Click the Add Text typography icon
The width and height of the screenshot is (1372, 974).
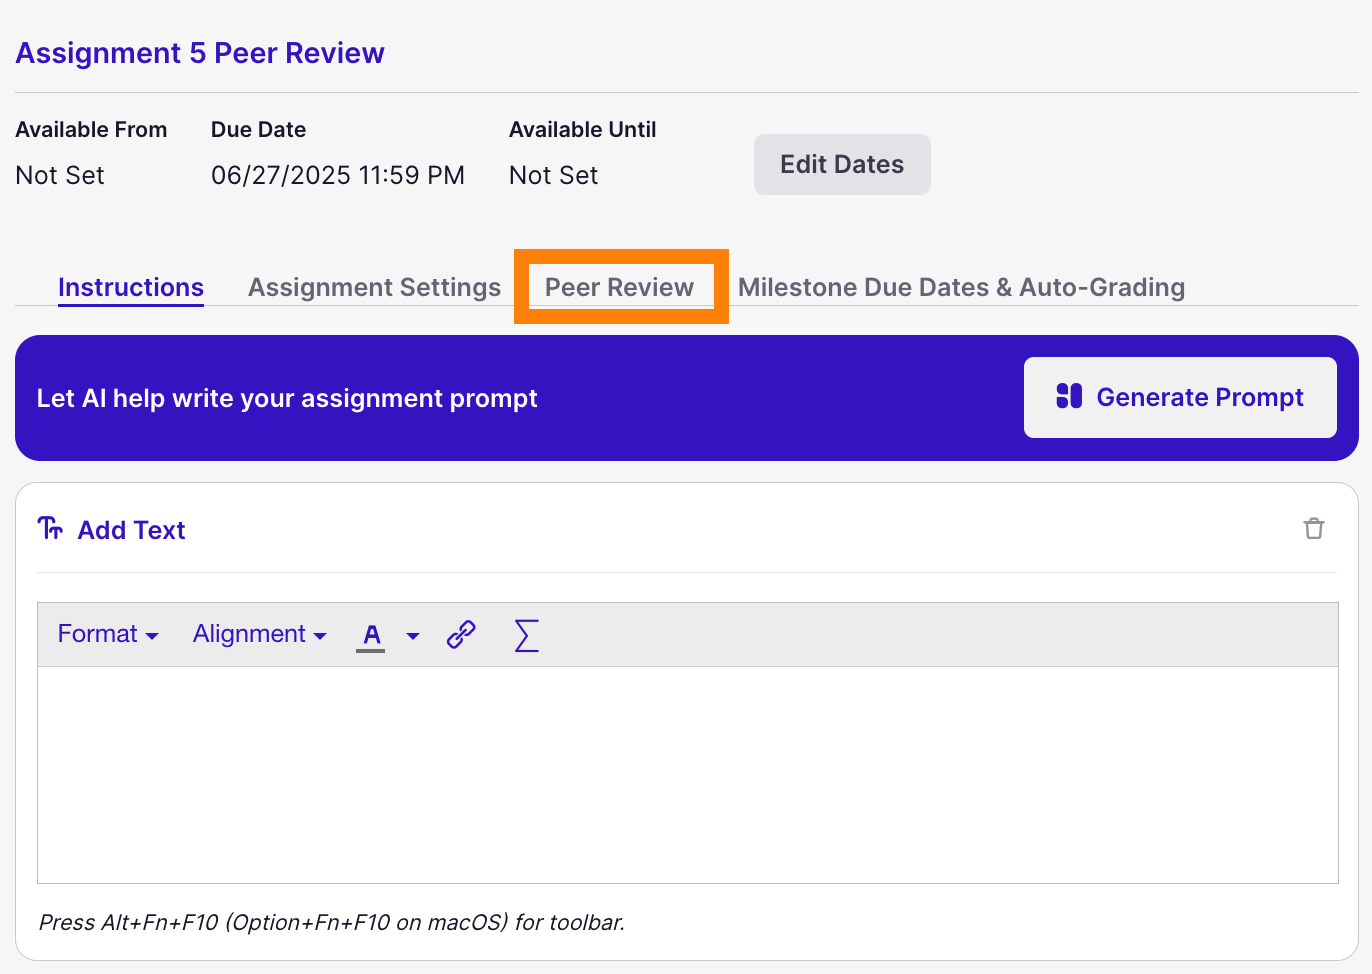50,528
